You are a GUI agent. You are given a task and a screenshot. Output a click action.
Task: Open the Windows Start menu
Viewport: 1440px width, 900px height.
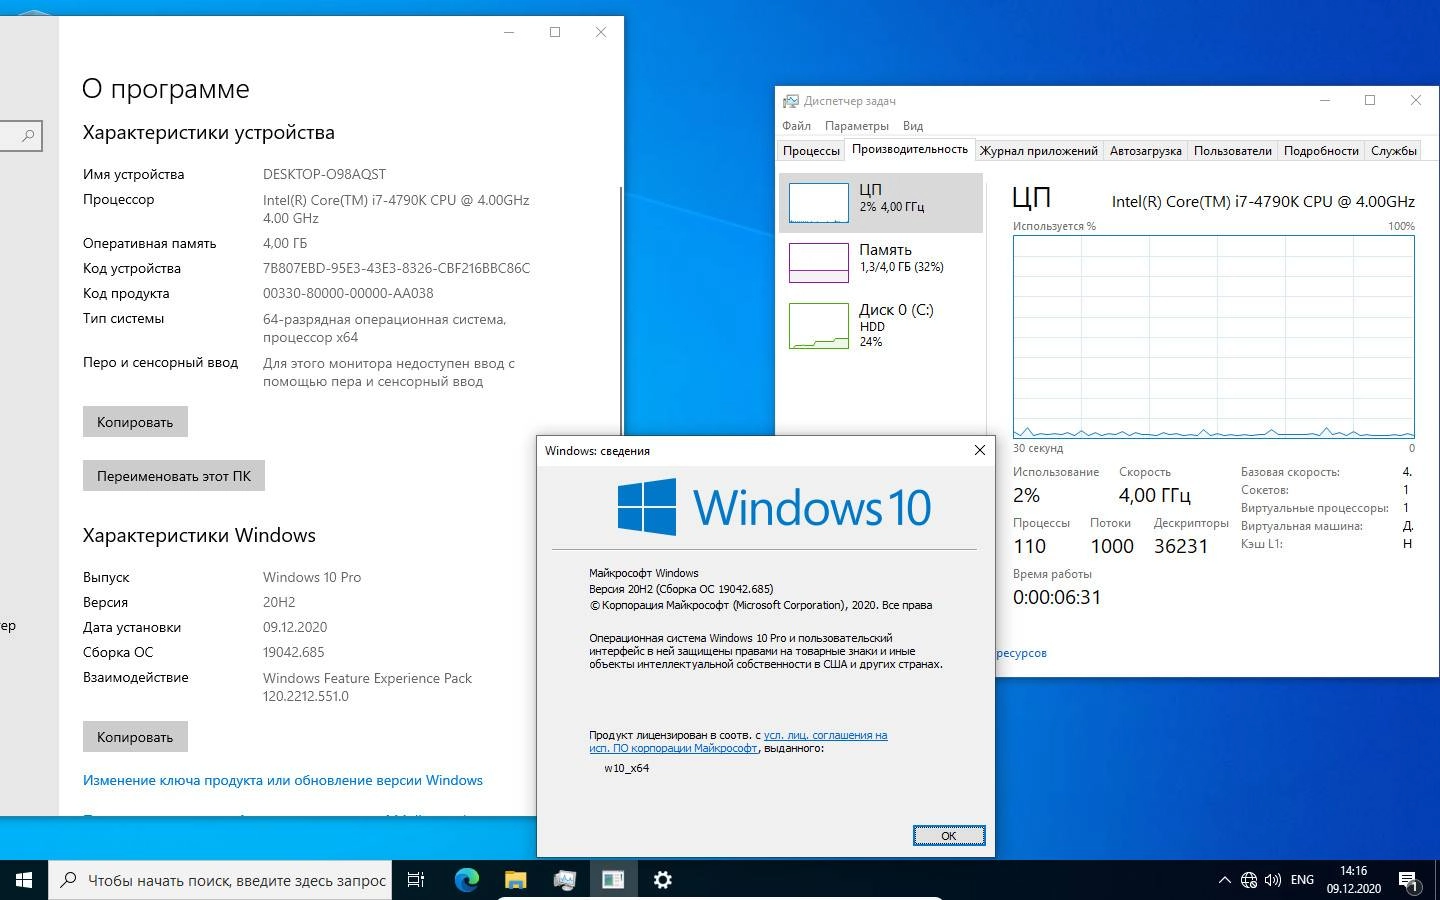24,880
